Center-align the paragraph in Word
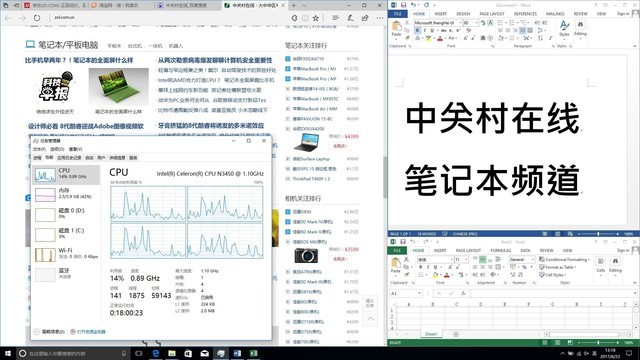The image size is (640, 360). tap(508, 31)
